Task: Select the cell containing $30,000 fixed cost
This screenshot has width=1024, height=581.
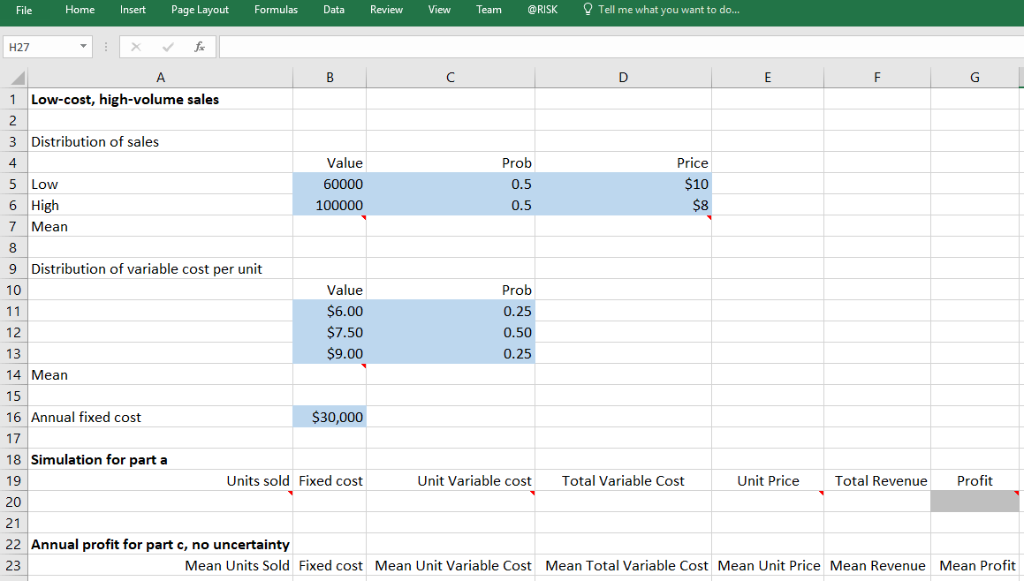Action: pyautogui.click(x=330, y=417)
